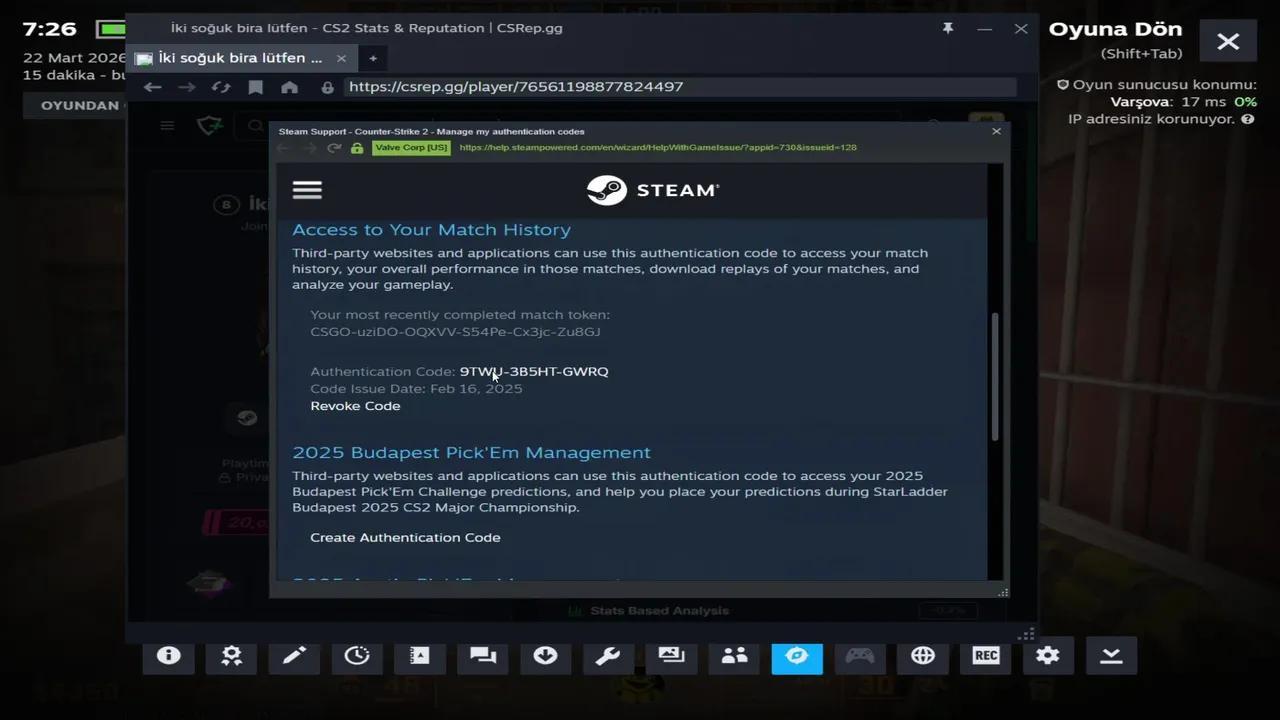Click the help icon beside 'IP adresiniz korunuyor'
Image resolution: width=1280 pixels, height=720 pixels.
[x=1247, y=119]
